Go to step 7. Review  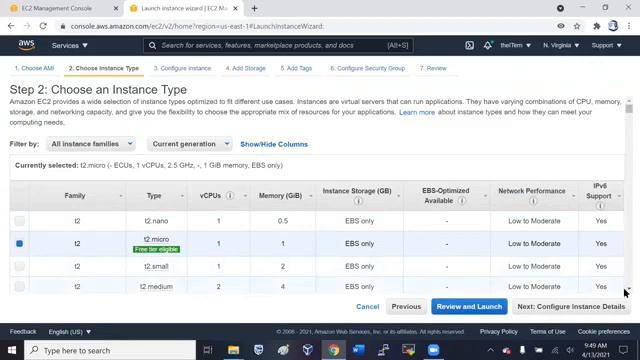click(x=433, y=68)
